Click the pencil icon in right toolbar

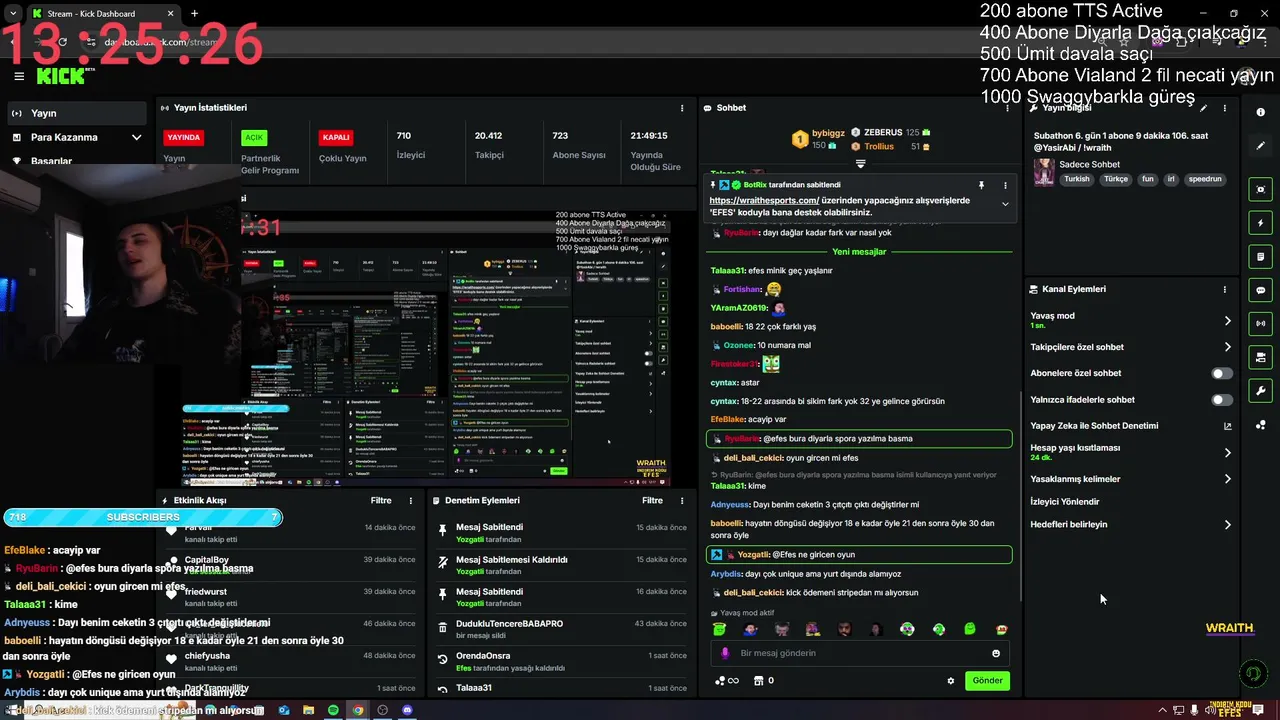pyautogui.click(x=1261, y=146)
